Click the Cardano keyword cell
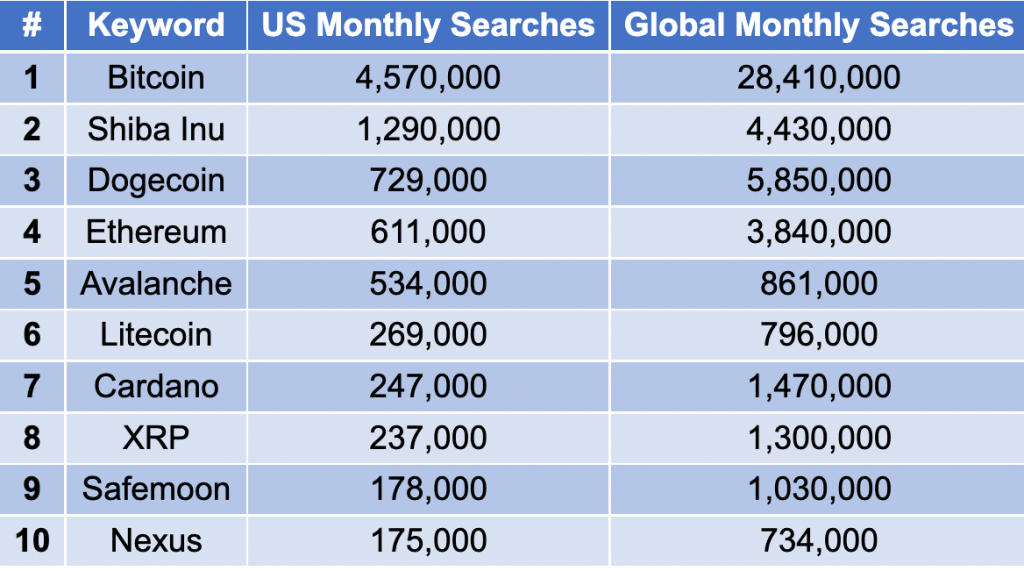Viewport: 1024px width, 571px height. tap(156, 386)
